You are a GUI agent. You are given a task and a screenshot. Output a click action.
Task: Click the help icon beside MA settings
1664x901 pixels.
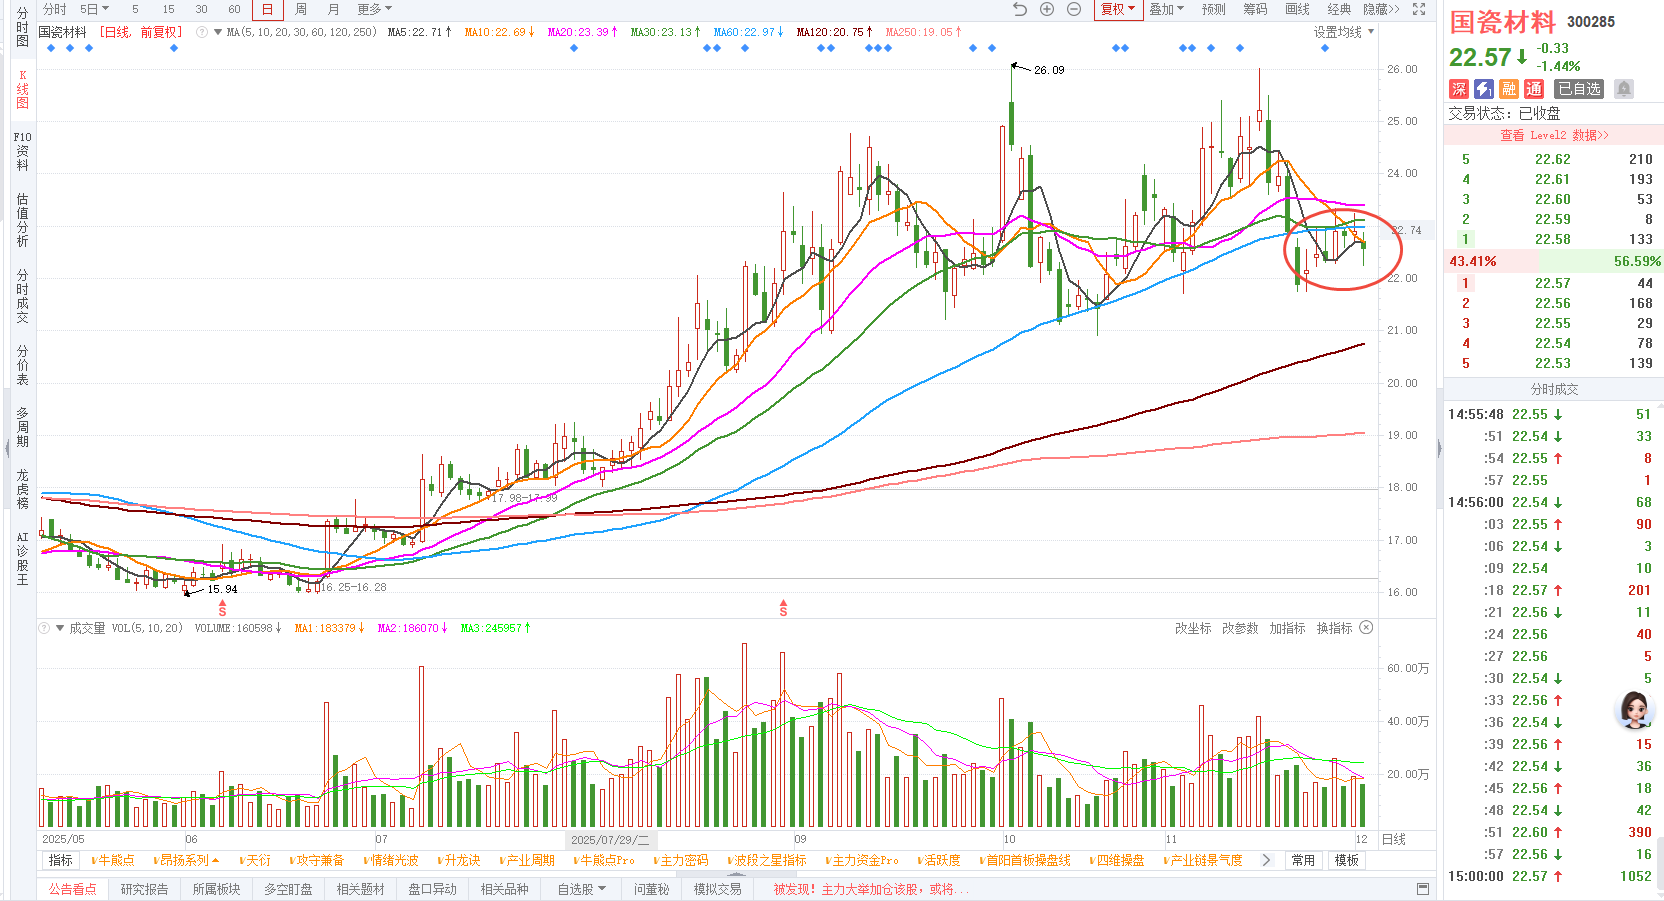pos(203,32)
